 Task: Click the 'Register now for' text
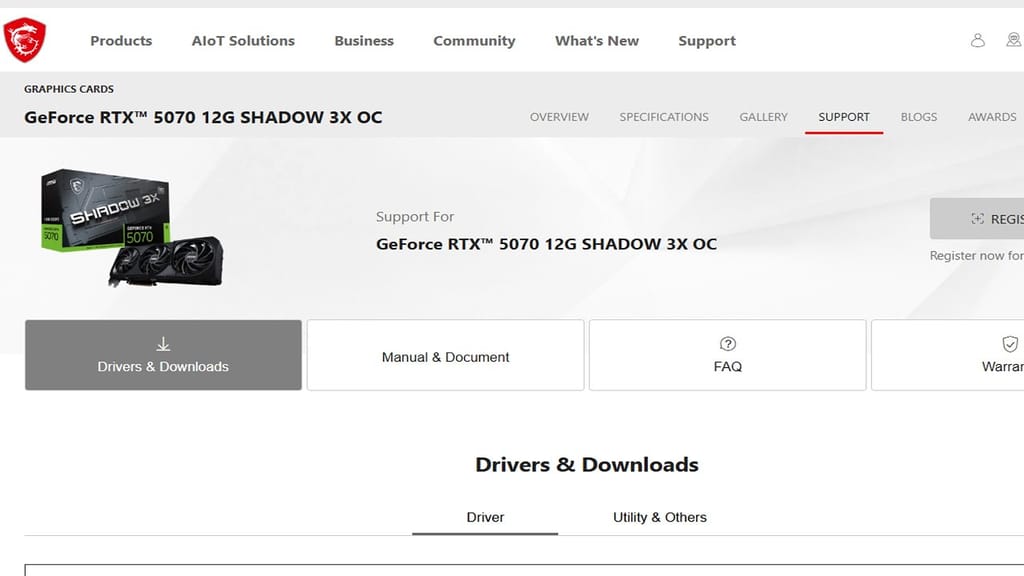coord(976,256)
